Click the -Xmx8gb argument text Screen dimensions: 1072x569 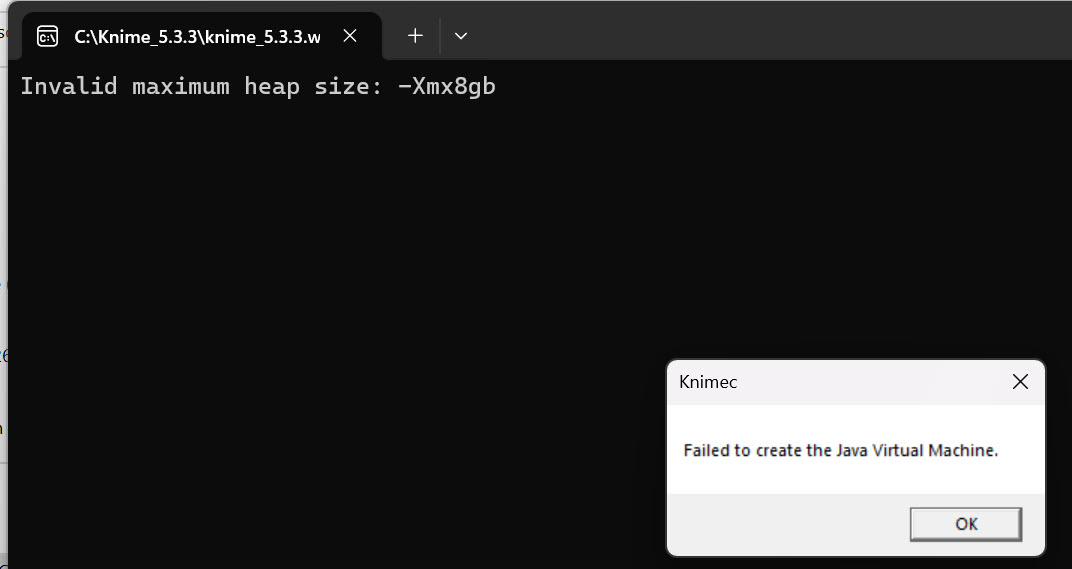[447, 87]
